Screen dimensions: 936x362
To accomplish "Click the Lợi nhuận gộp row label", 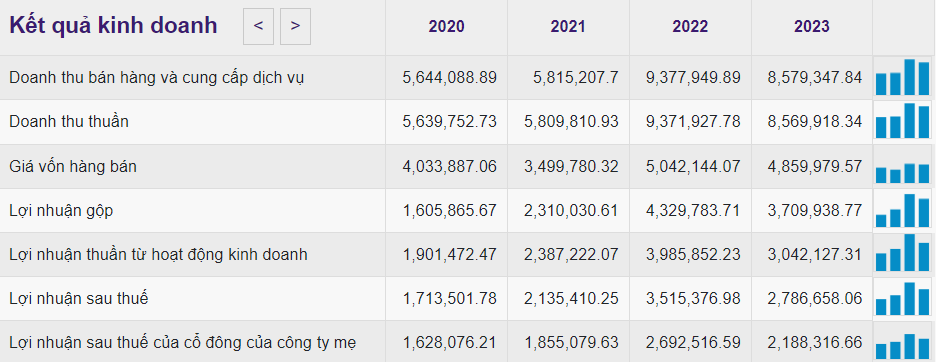I will click(x=61, y=210).
